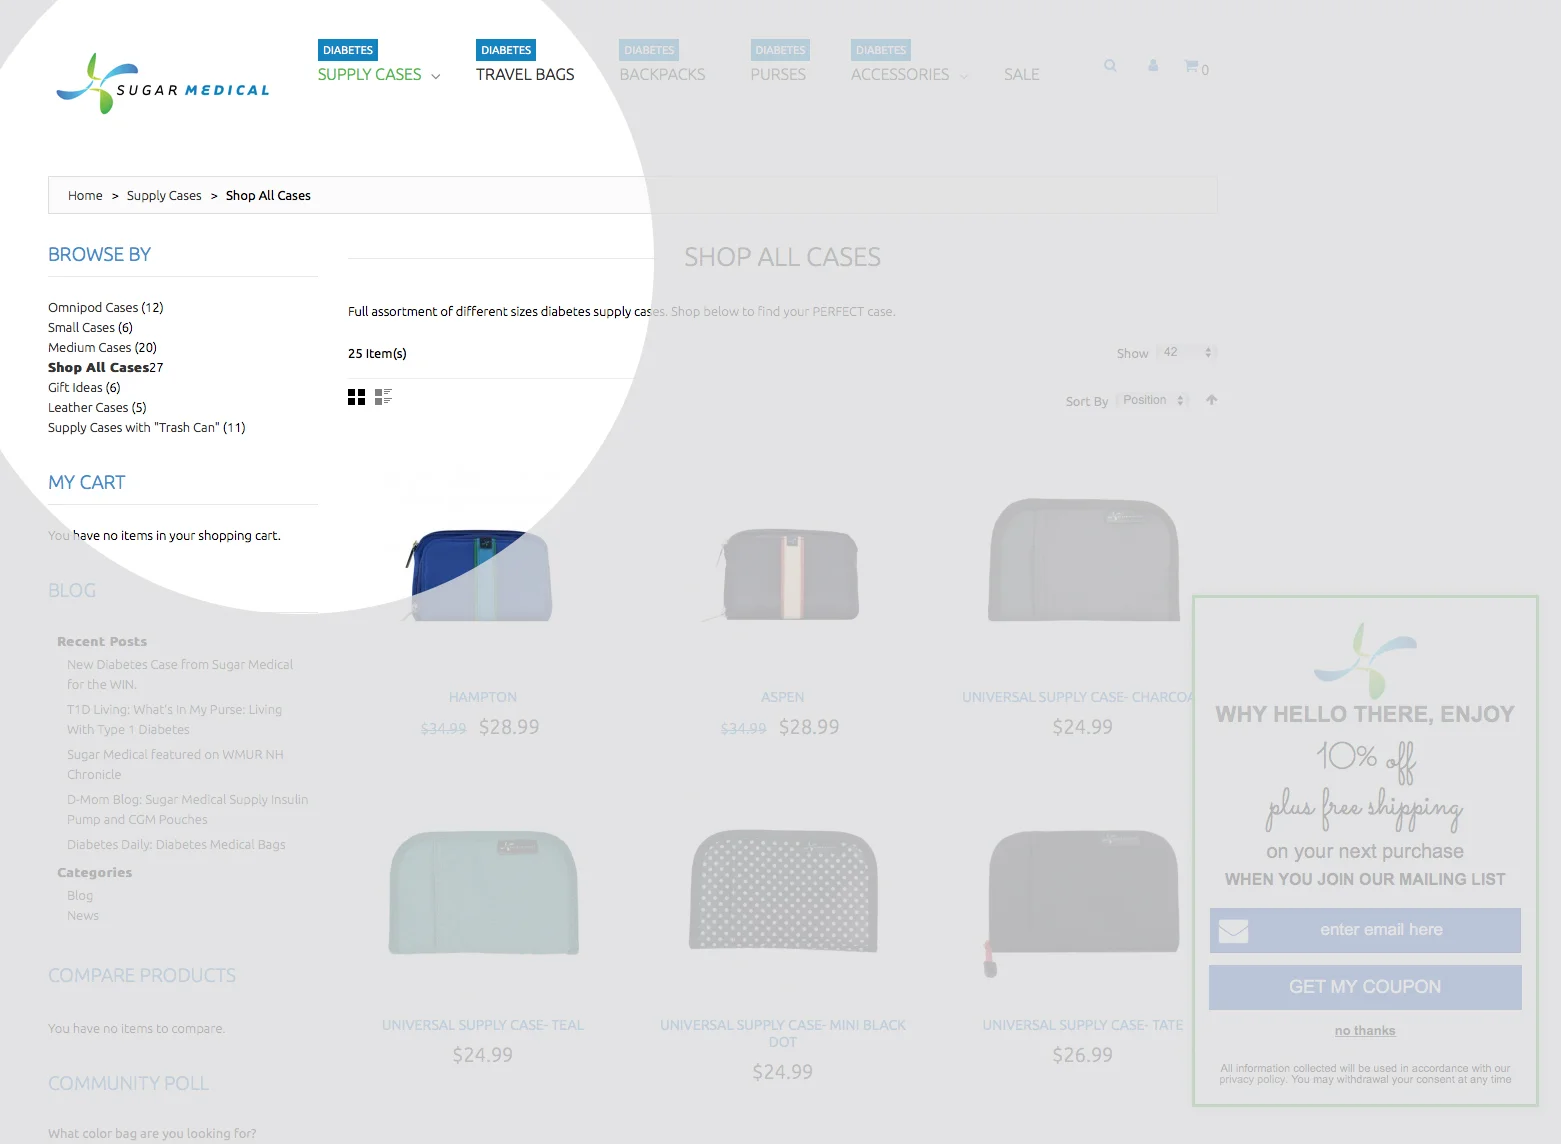Click the 25 Item(s) count text
The height and width of the screenshot is (1144, 1561).
tap(377, 354)
